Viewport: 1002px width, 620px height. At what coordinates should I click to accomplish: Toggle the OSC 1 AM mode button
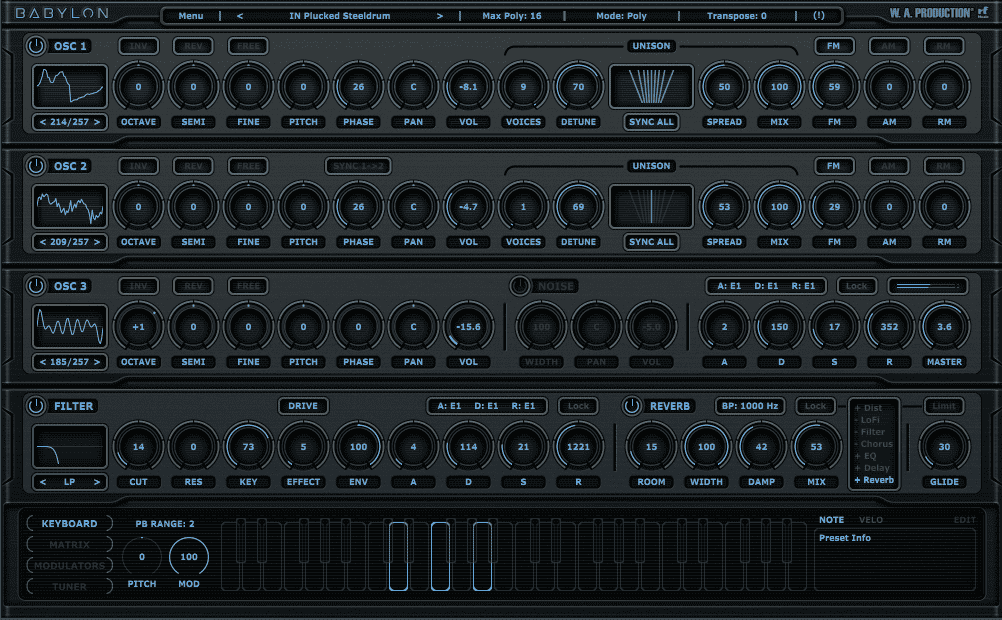point(889,46)
